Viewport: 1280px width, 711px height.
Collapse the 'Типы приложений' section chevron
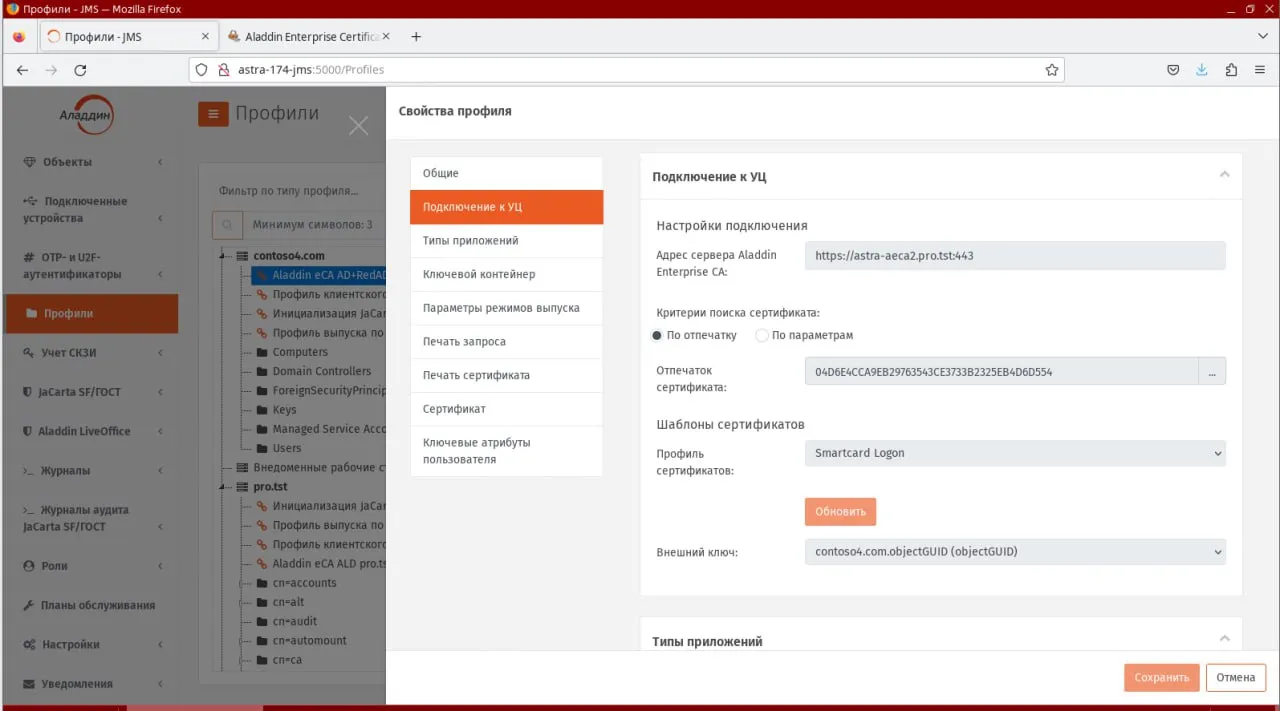coord(1224,639)
